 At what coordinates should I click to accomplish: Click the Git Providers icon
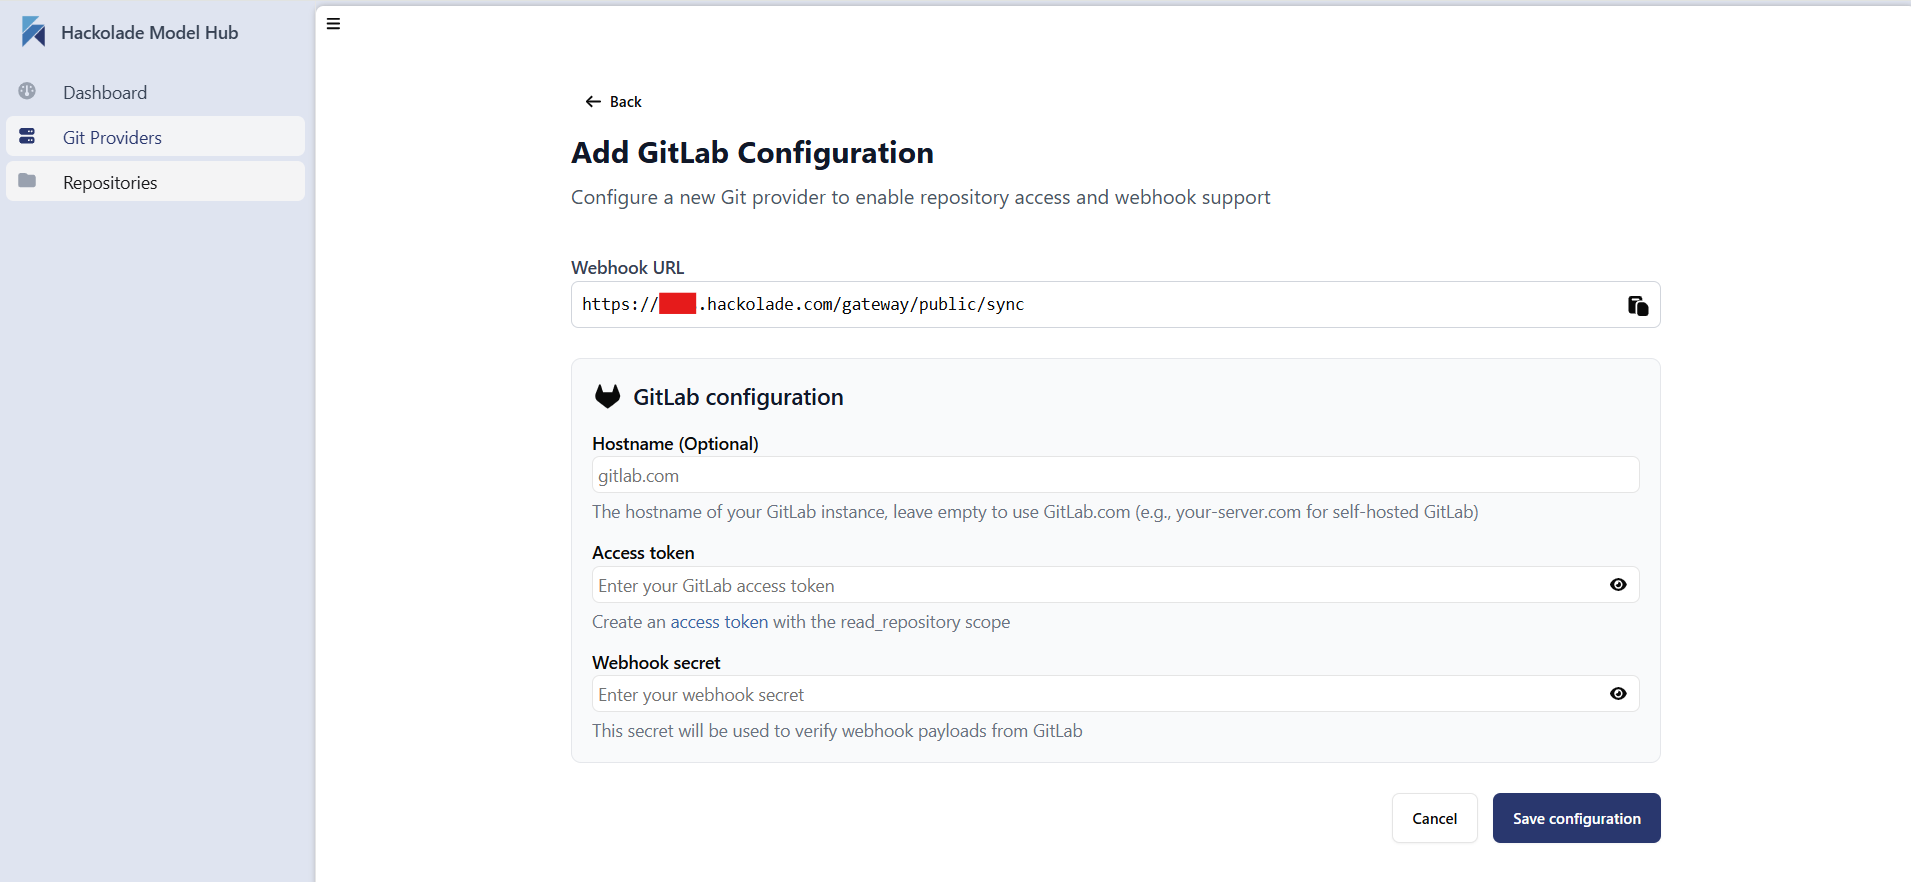(x=28, y=136)
